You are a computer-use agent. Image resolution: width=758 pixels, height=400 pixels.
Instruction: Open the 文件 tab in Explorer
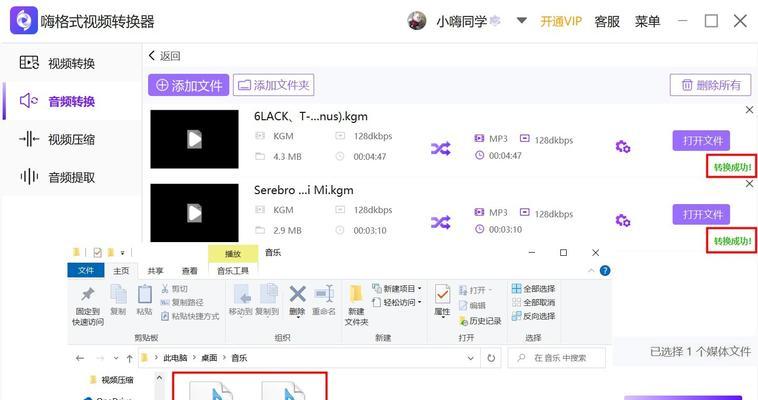(x=86, y=270)
